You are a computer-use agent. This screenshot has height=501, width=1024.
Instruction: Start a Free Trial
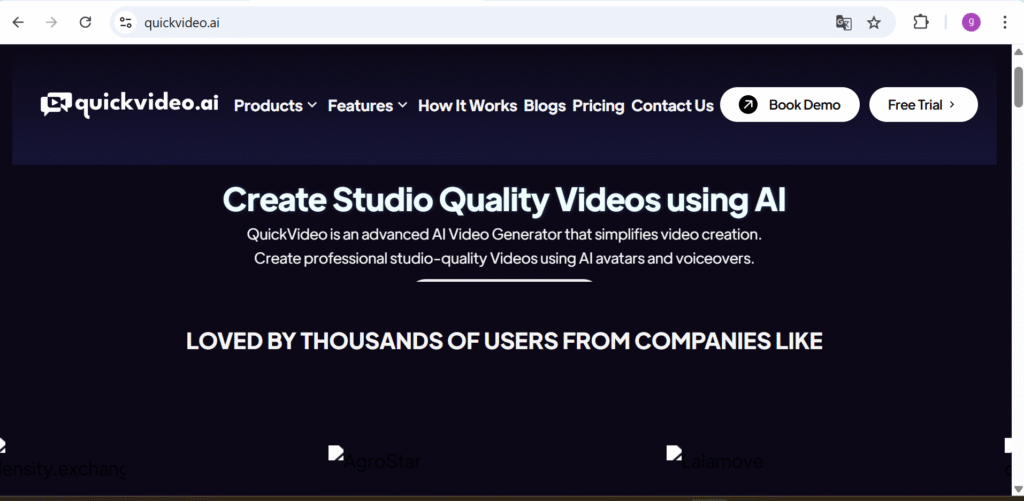coord(922,104)
